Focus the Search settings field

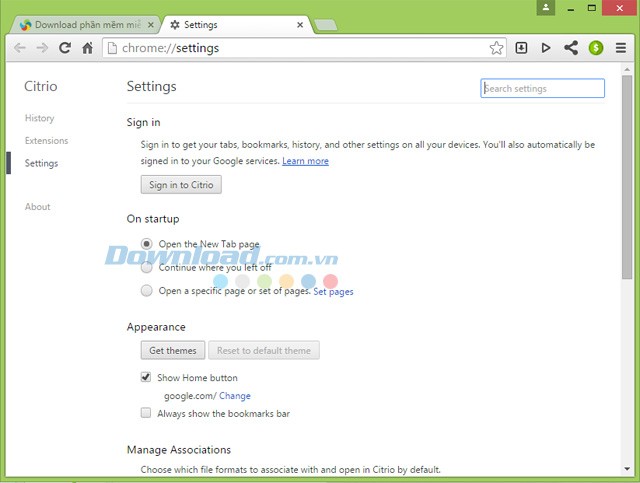543,88
